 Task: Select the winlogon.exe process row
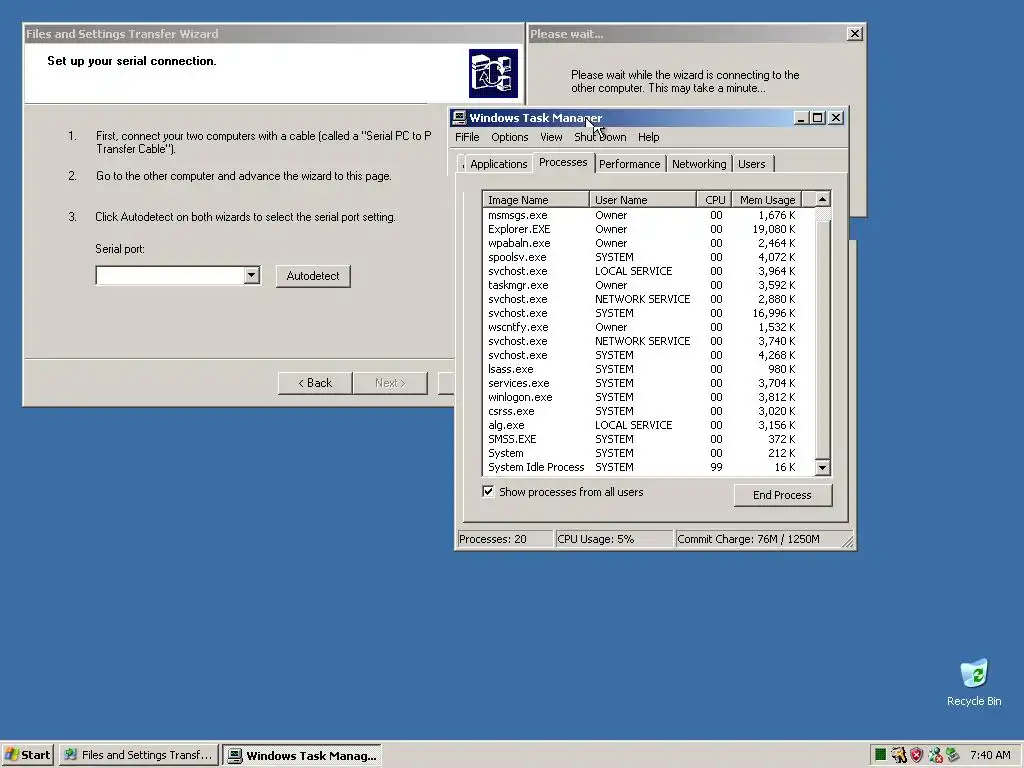(x=648, y=397)
